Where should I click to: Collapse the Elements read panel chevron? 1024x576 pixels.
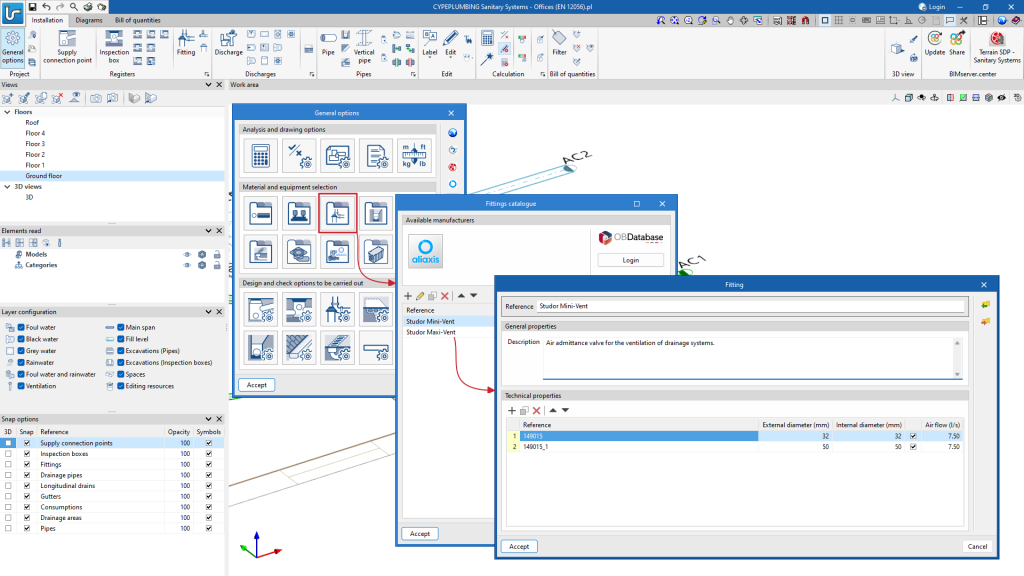point(208,231)
